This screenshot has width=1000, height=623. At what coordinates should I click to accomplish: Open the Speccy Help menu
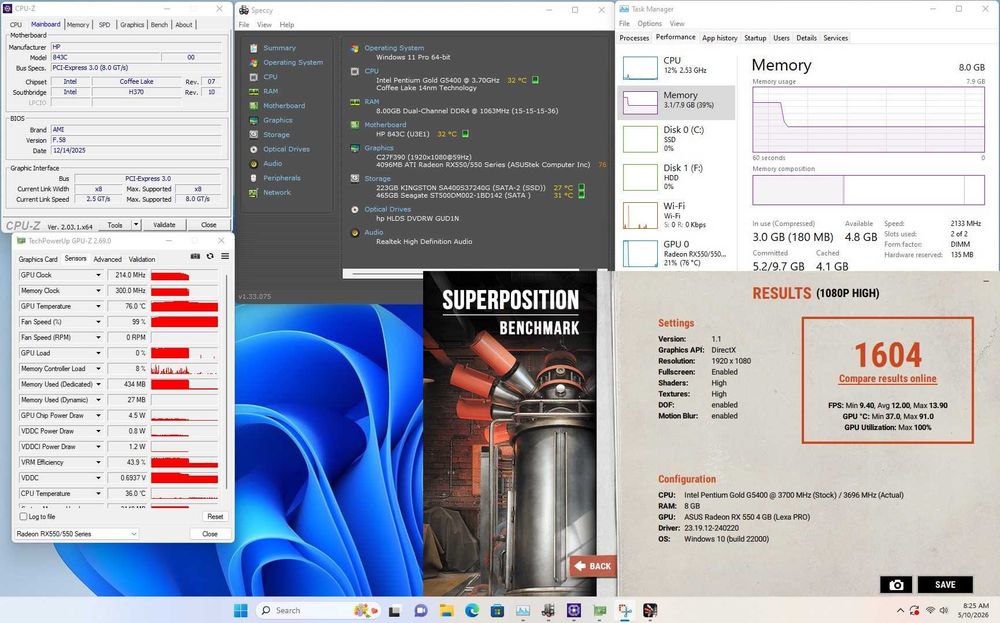pos(287,25)
